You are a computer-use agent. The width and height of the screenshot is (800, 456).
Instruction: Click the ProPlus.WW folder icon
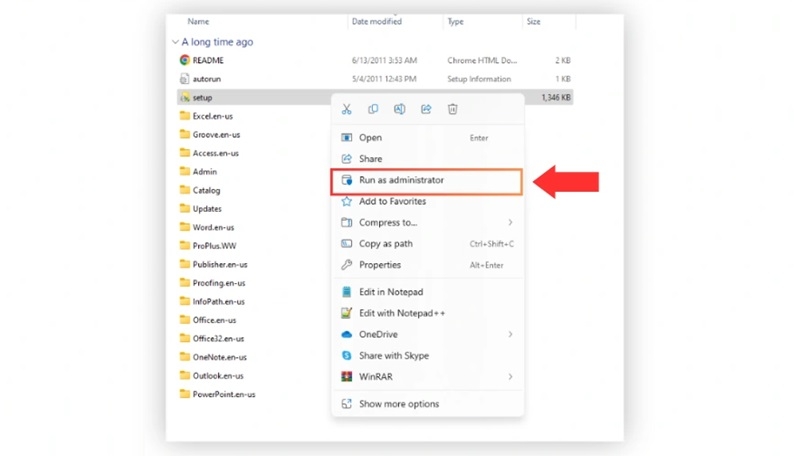coord(185,245)
